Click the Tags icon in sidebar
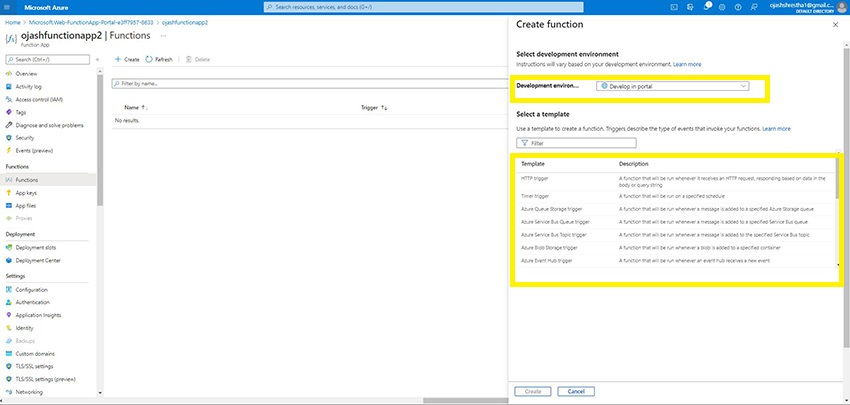Image resolution: width=850 pixels, height=405 pixels. pyautogui.click(x=9, y=112)
